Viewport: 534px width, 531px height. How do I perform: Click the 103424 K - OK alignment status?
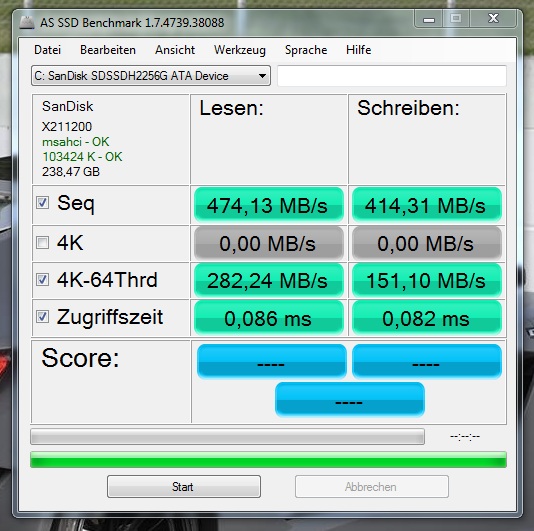pos(82,157)
